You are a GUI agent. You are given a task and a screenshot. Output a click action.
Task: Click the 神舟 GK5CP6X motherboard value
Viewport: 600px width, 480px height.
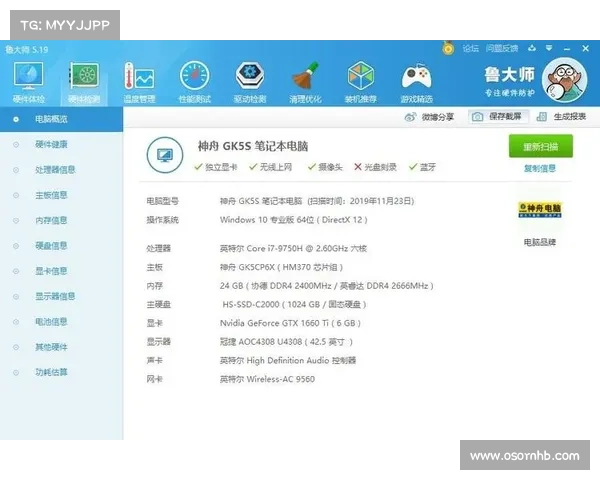click(281, 267)
